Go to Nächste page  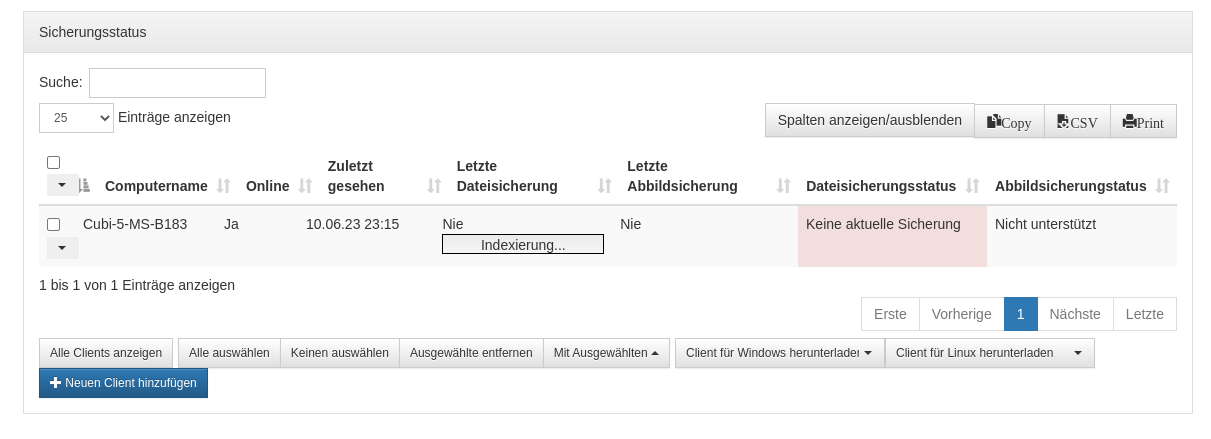pos(1075,314)
